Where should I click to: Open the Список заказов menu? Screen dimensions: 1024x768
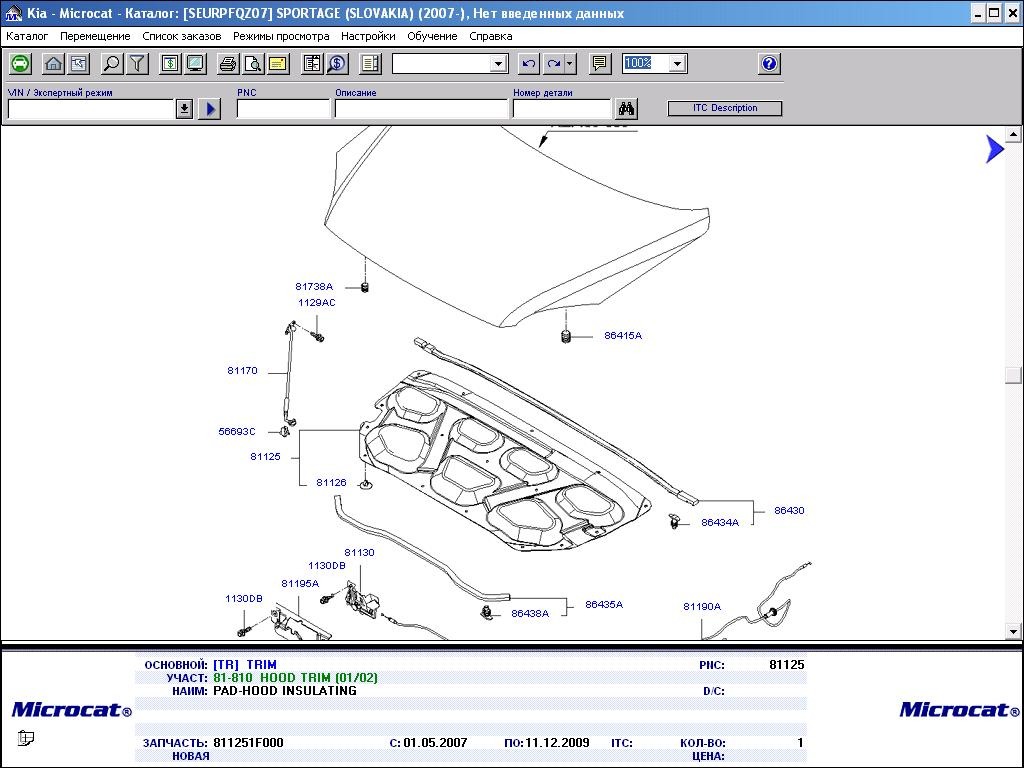pos(182,37)
